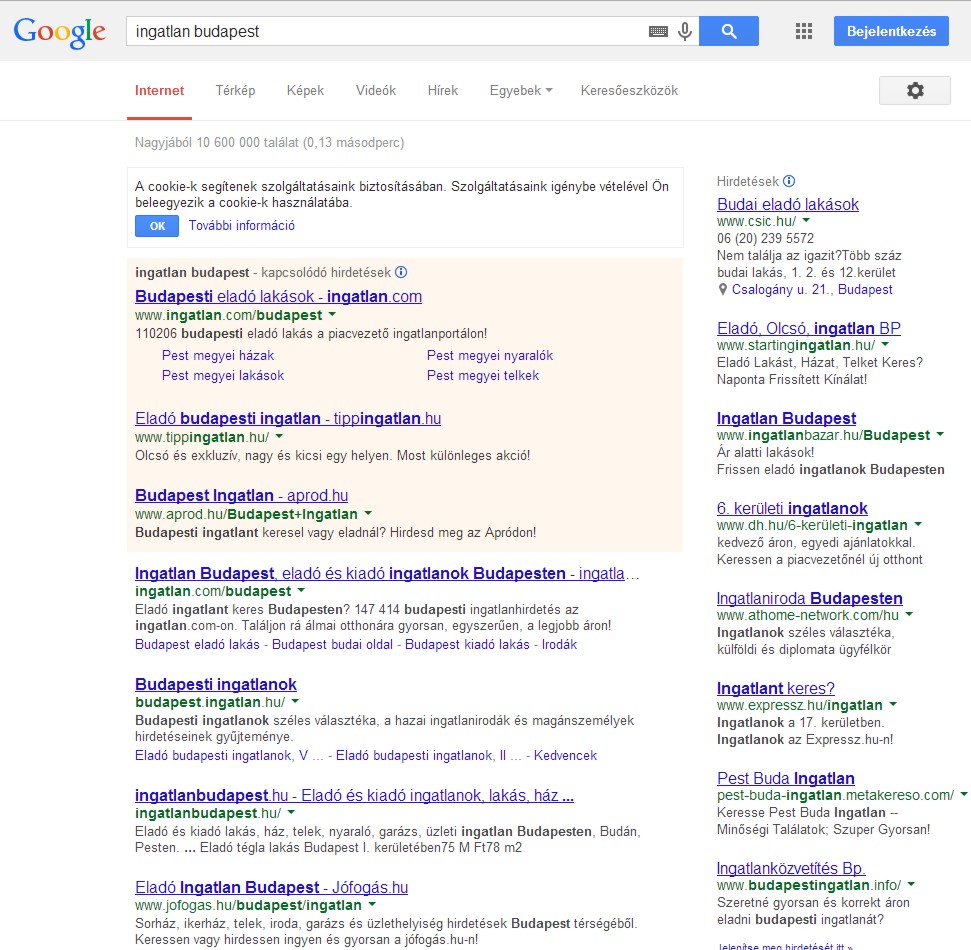The width and height of the screenshot is (971, 950).
Task: Expand dropdown arrow next to organic ingatlan.com/budapest
Action: pyautogui.click(x=302, y=590)
